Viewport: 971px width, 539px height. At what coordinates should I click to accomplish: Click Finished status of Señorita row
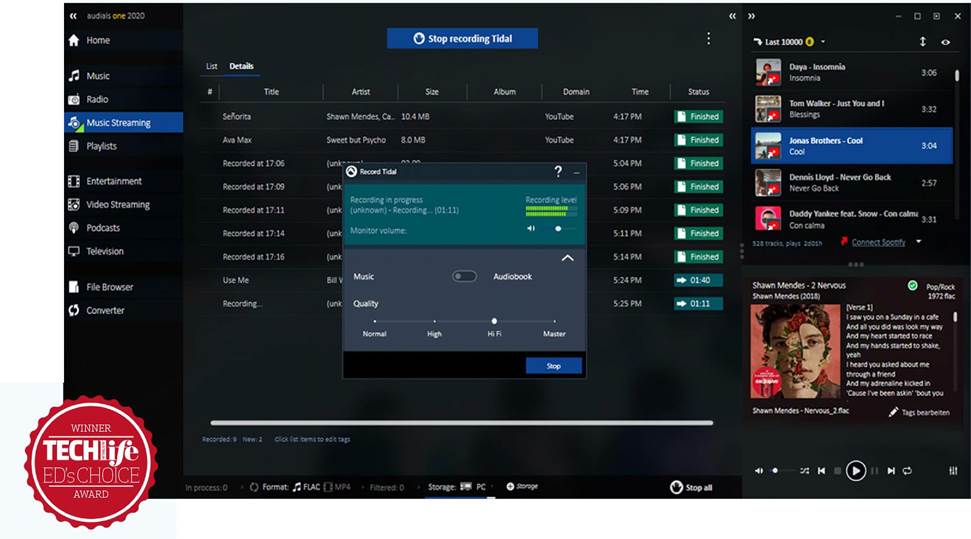click(x=699, y=116)
